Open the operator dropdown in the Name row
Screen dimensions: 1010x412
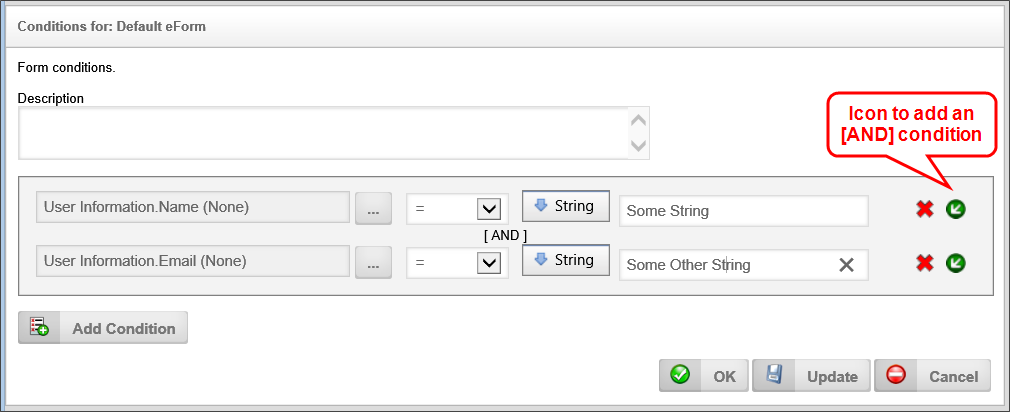click(488, 209)
